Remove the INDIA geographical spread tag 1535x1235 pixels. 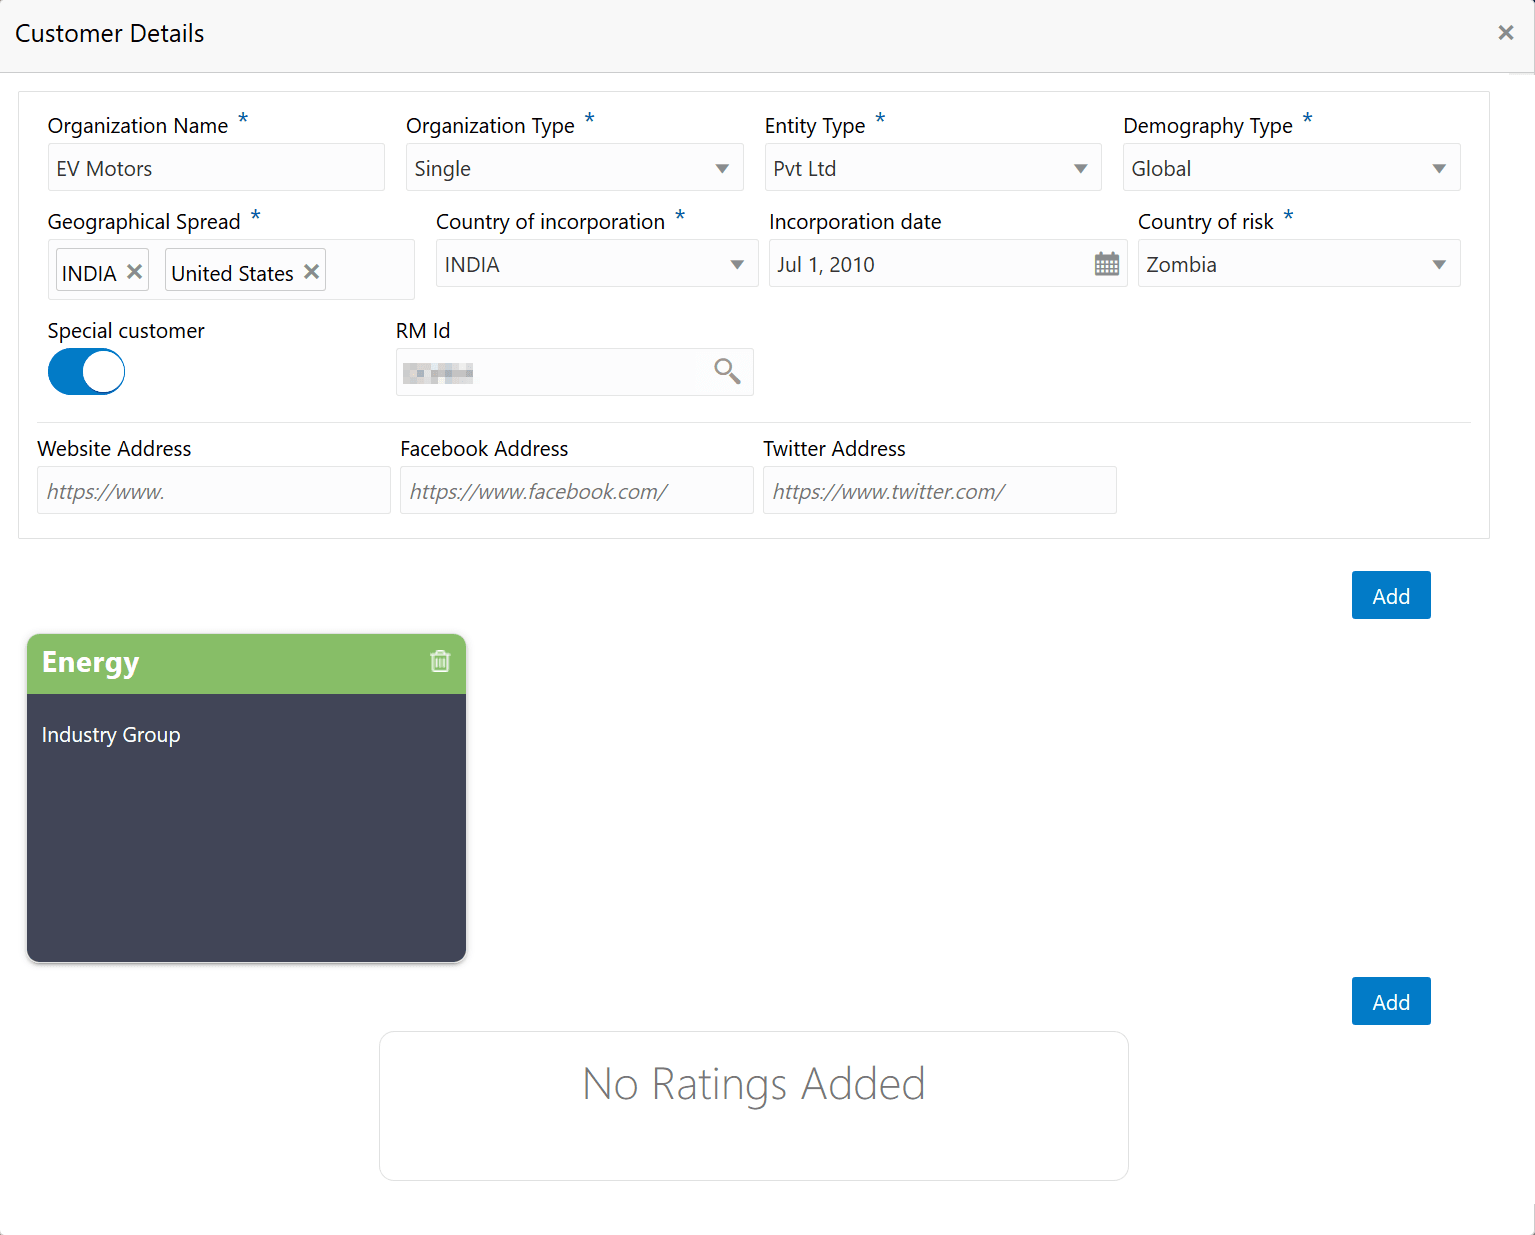[135, 272]
